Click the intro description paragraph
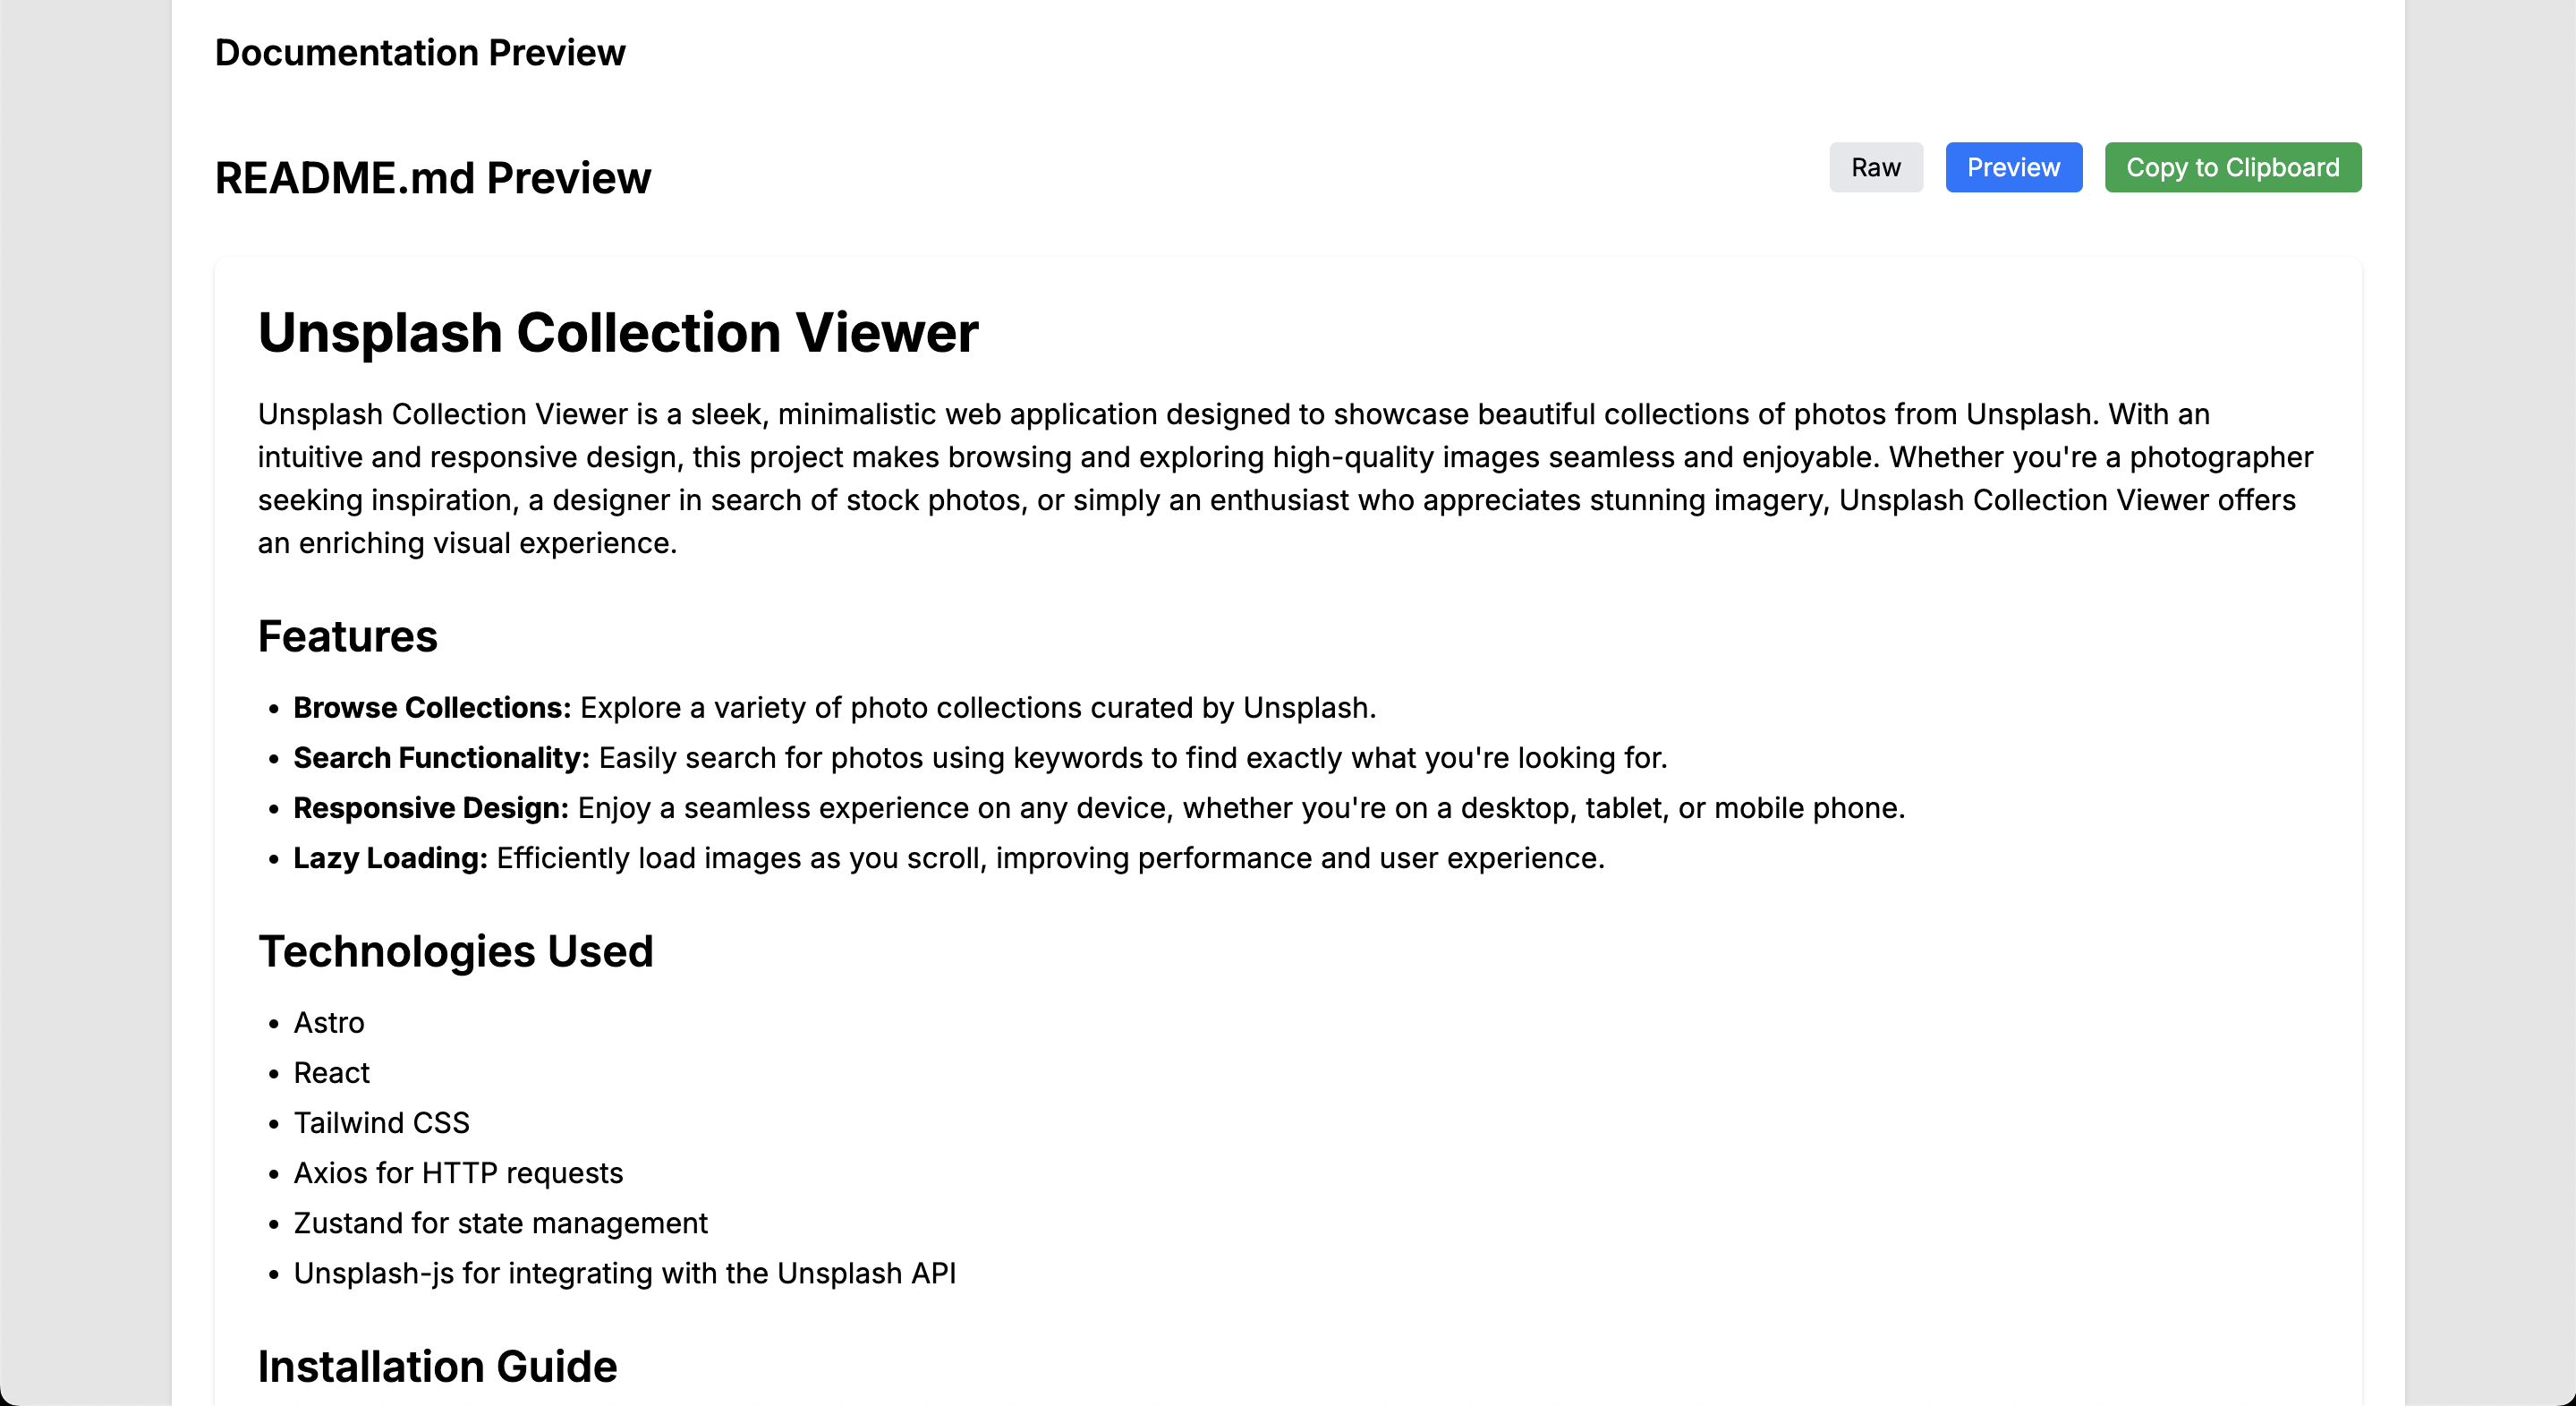Screen dimensions: 2576x1406 [x=1285, y=478]
